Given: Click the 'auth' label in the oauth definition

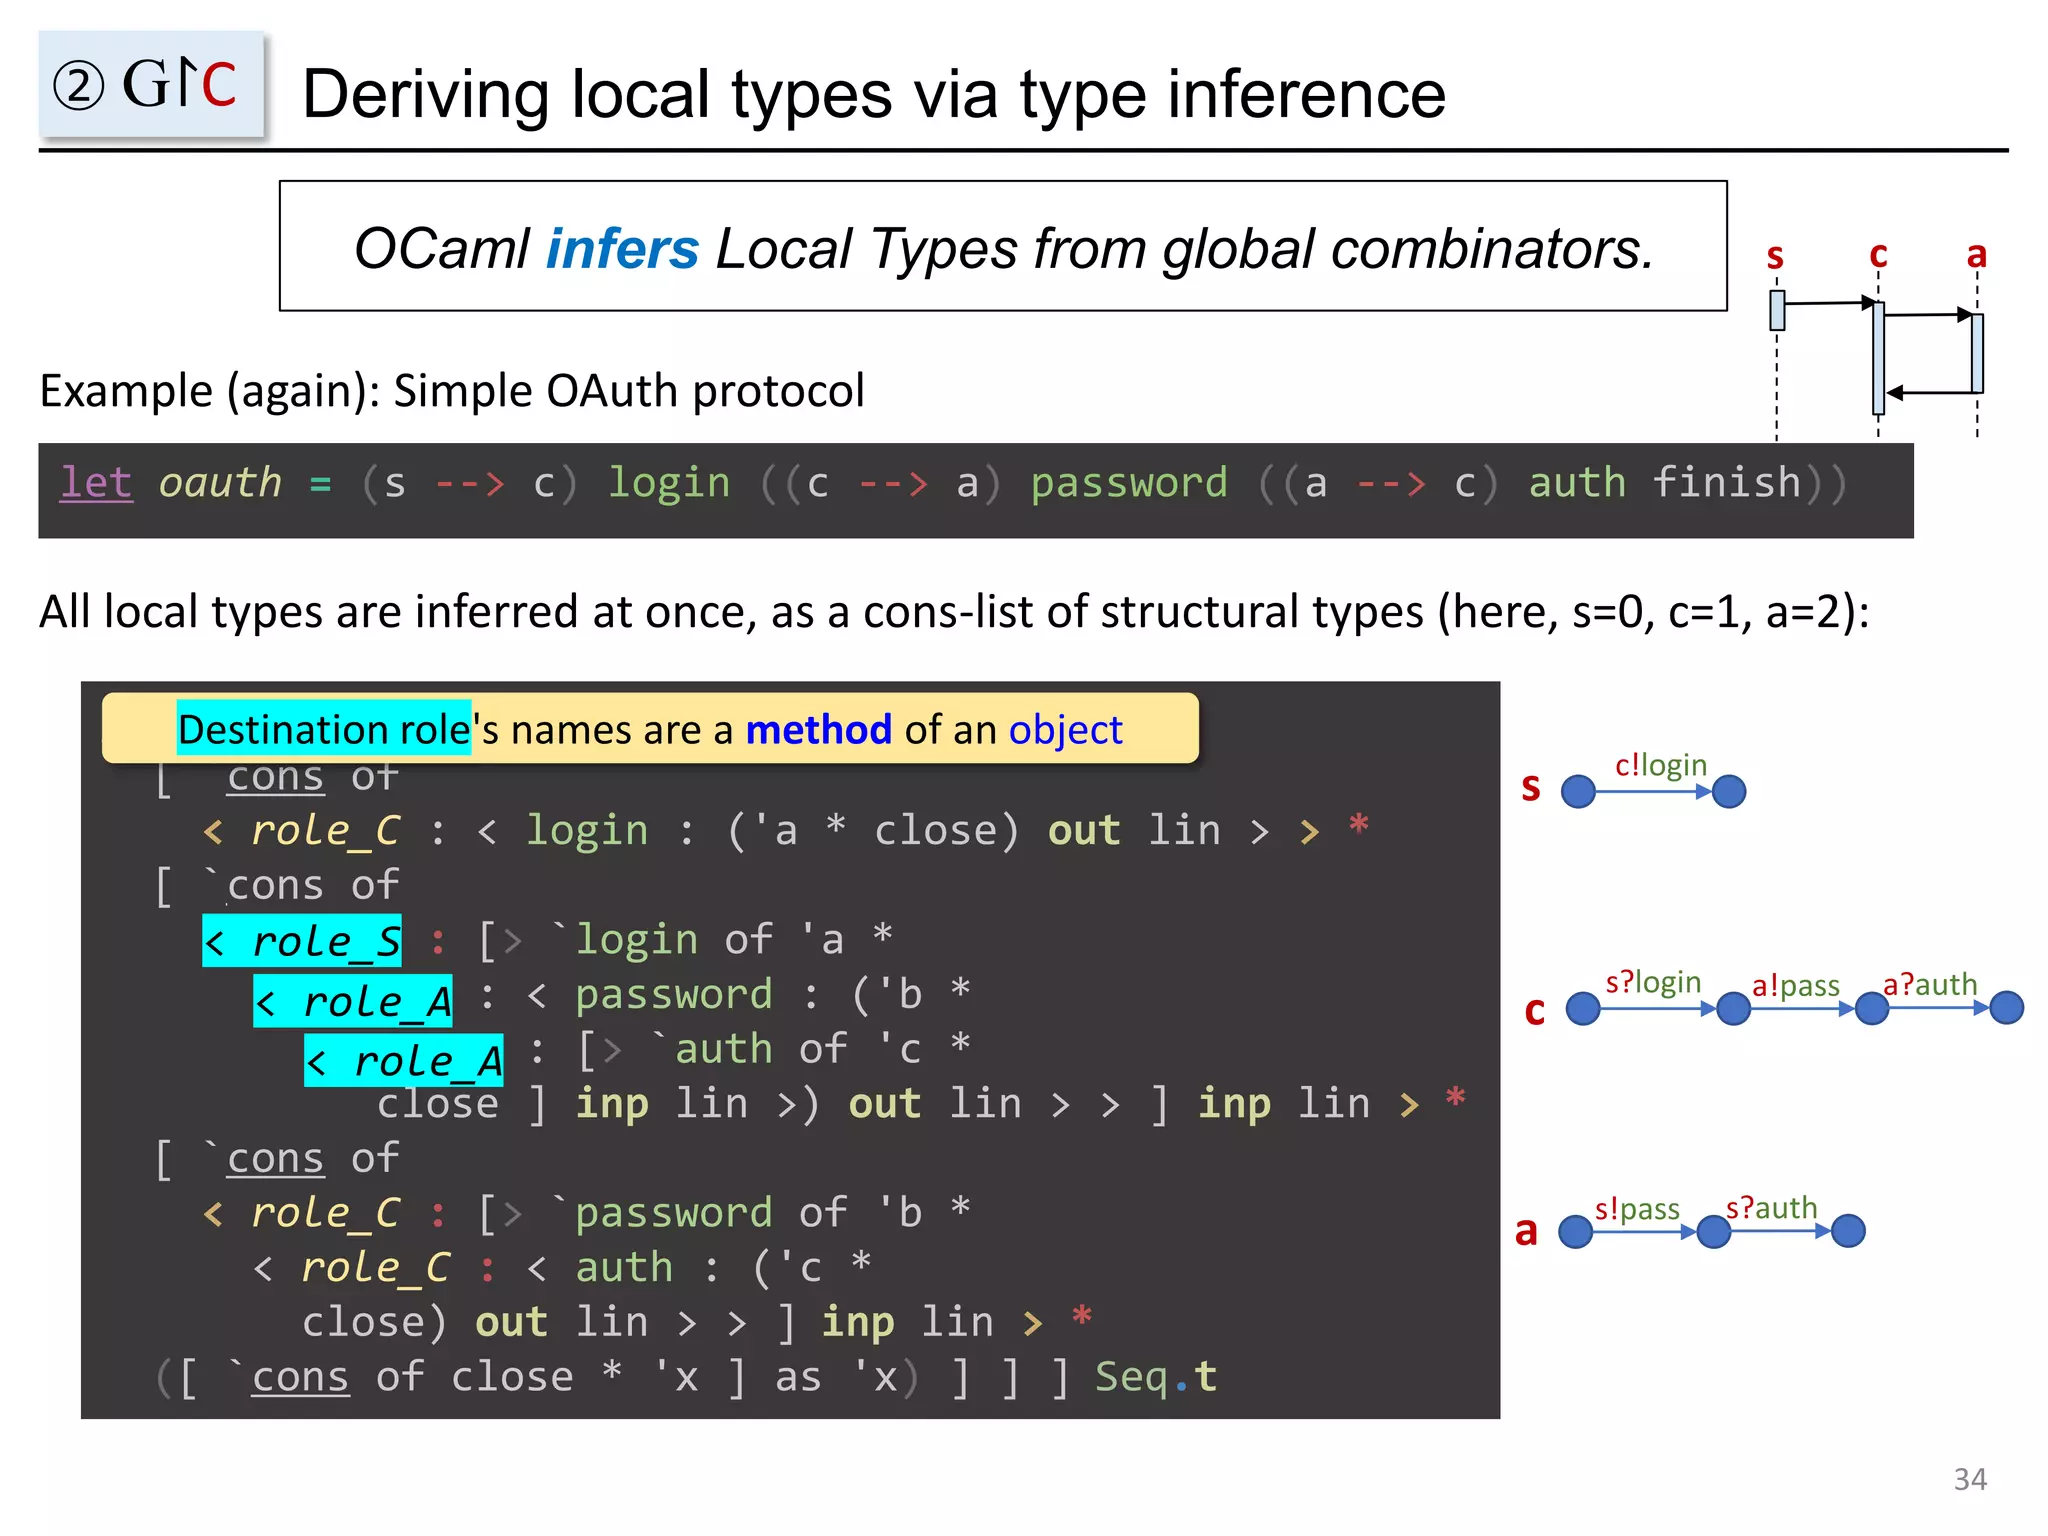Looking at the screenshot, I should click(1577, 483).
